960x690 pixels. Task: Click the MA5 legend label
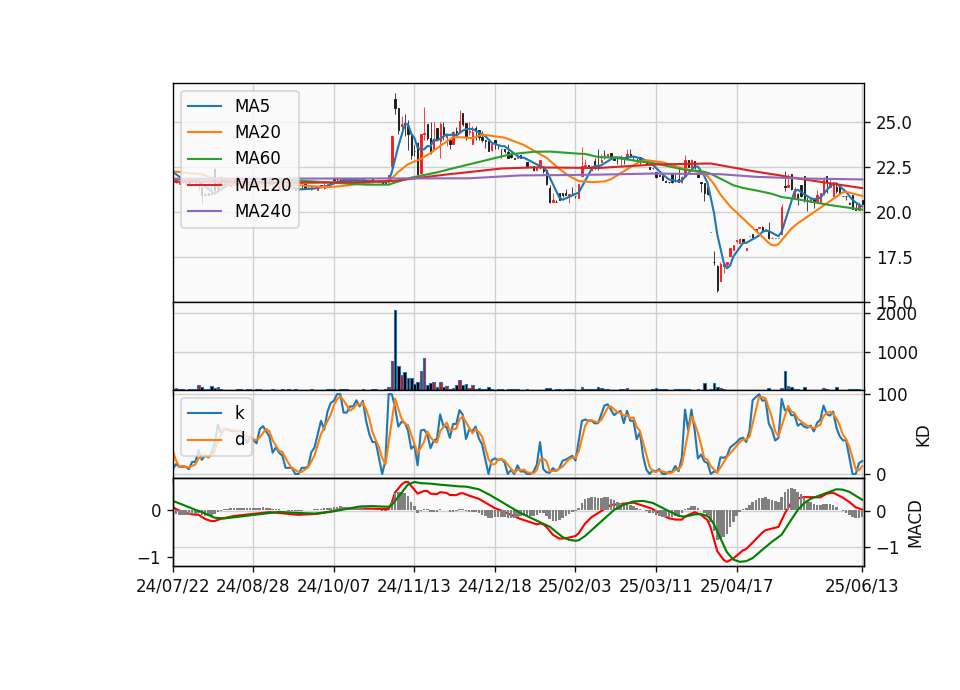[x=252, y=106]
